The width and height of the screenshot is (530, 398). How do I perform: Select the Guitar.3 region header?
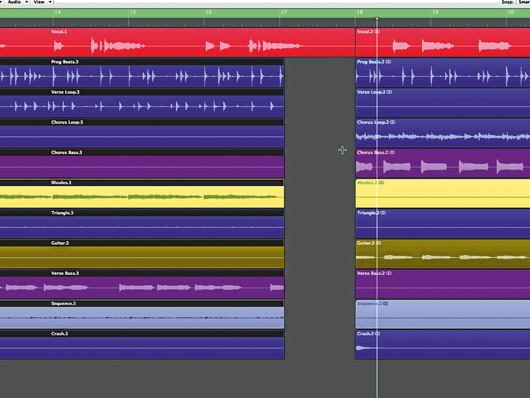(x=142, y=243)
